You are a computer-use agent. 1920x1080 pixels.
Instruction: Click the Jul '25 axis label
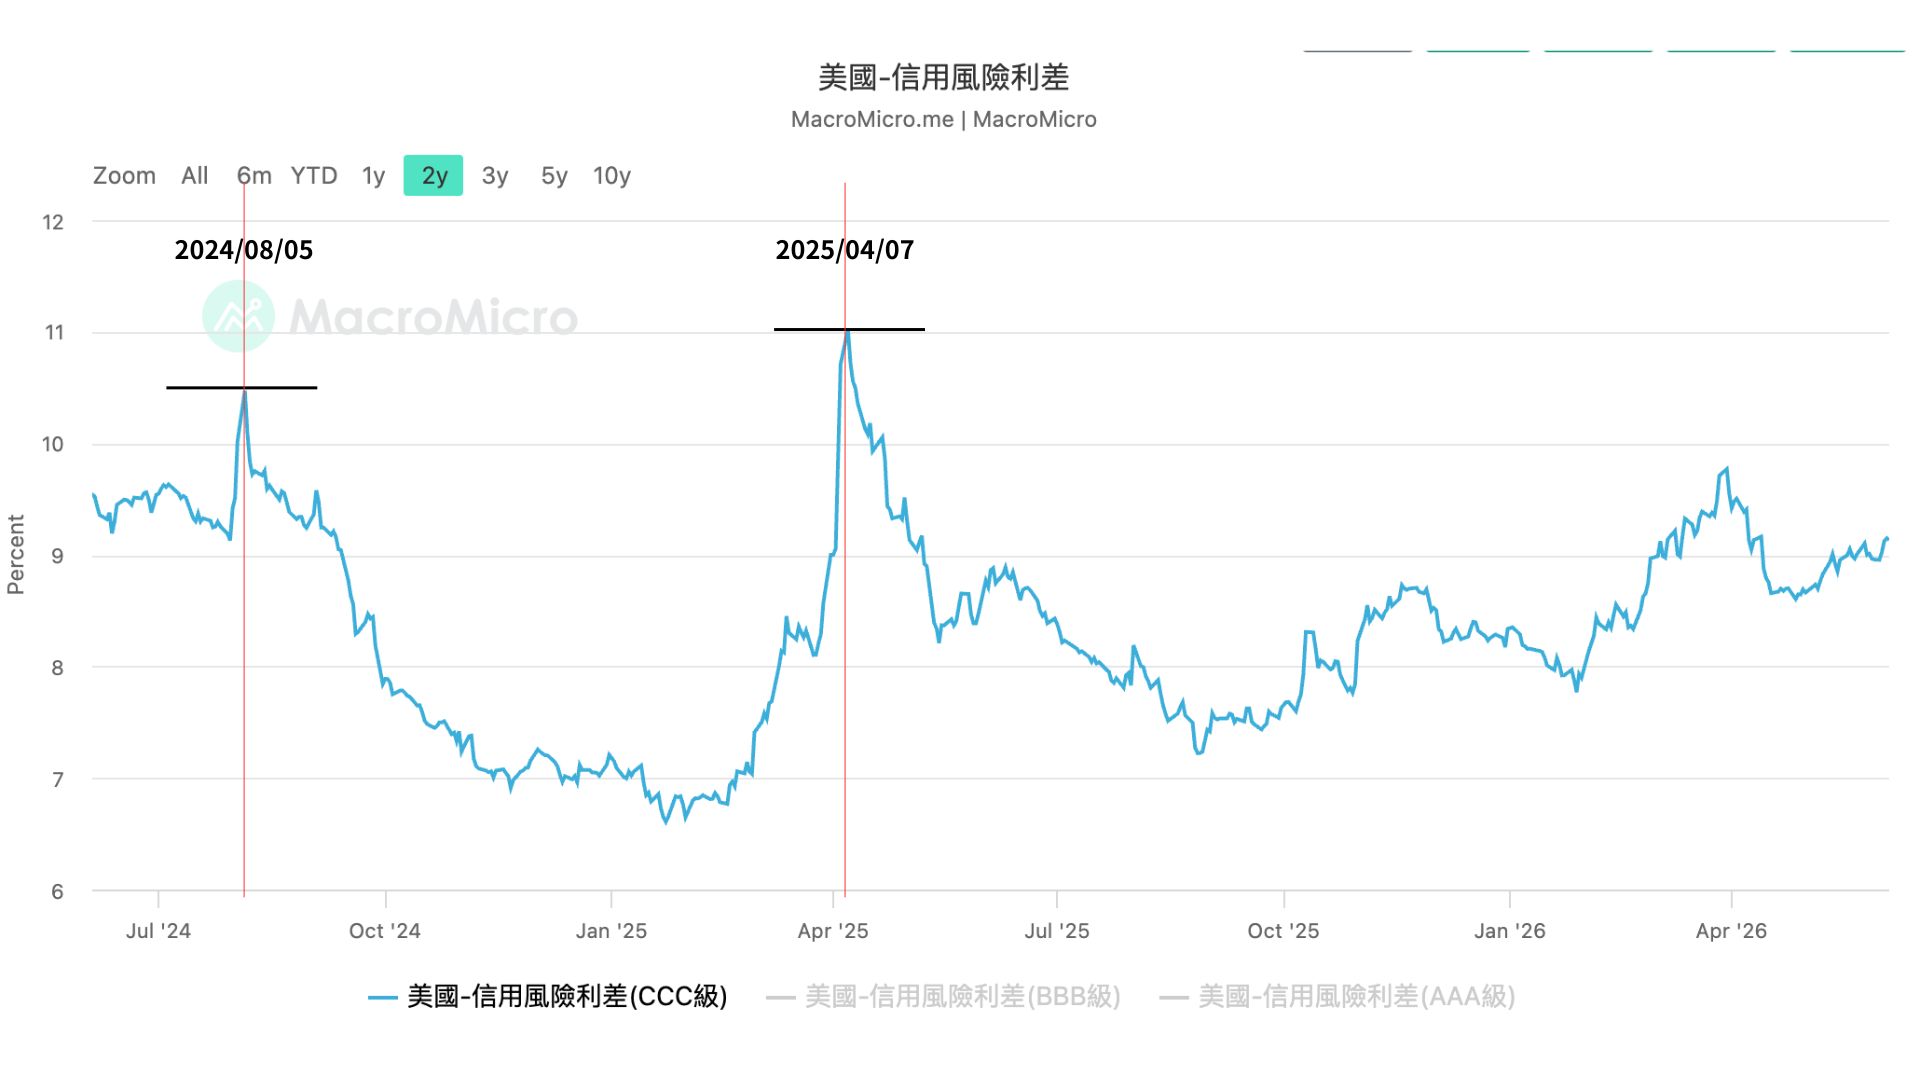tap(1057, 931)
